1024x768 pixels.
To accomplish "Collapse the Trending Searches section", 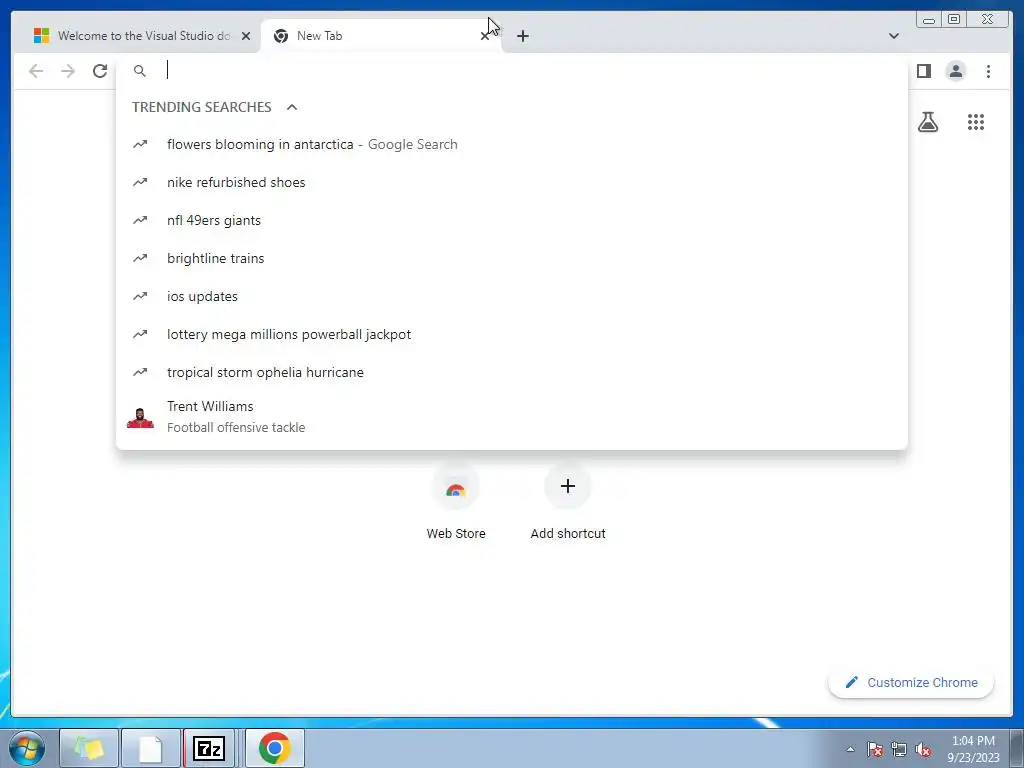I will (292, 107).
